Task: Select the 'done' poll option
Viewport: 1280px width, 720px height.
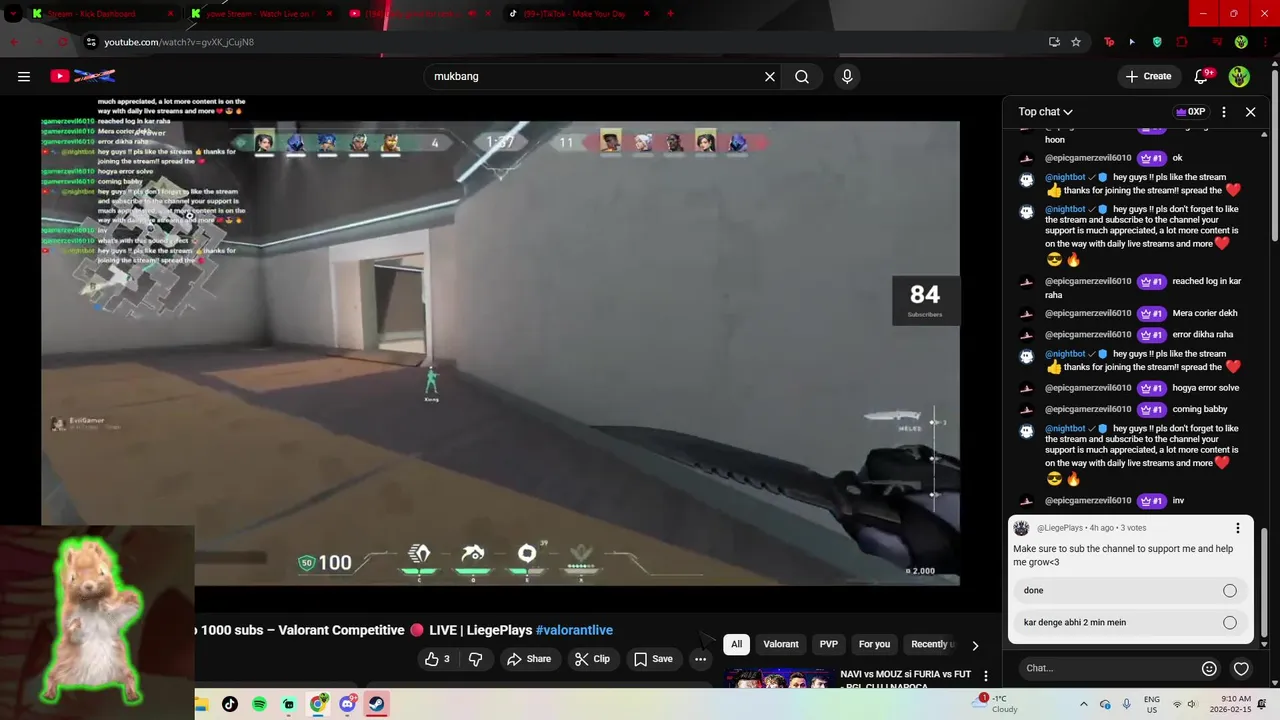Action: pyautogui.click(x=1130, y=590)
